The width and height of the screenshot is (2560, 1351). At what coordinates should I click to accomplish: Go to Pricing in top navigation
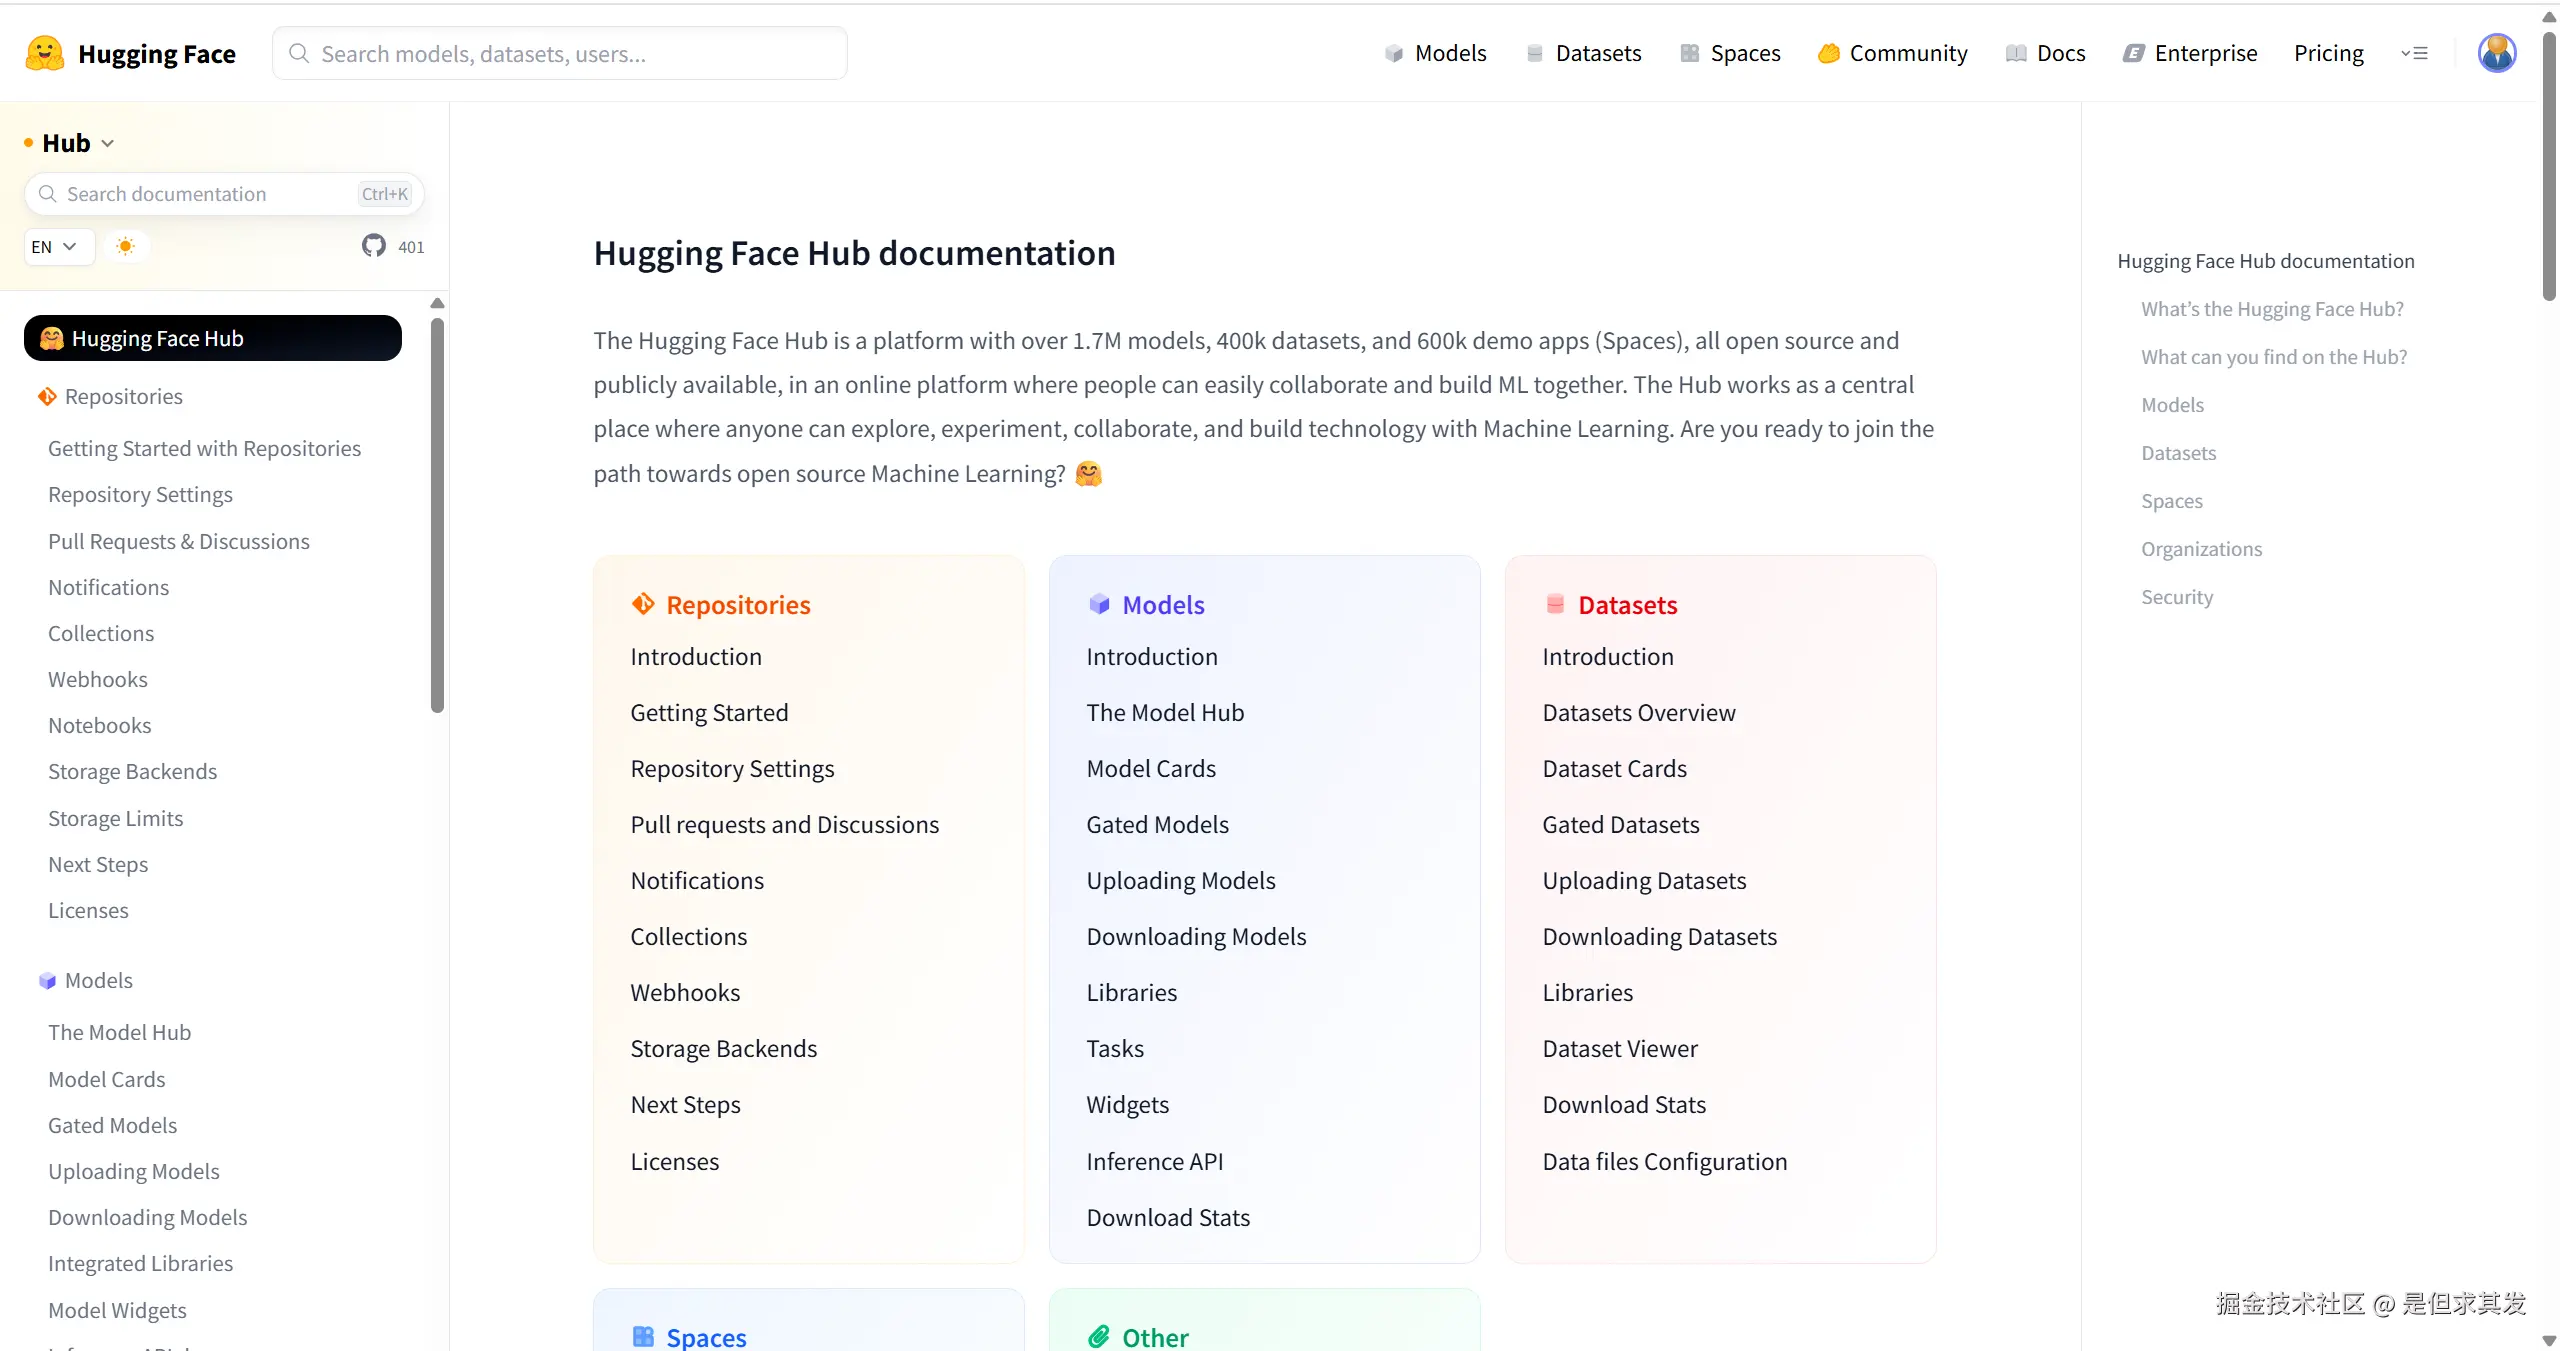[2328, 53]
